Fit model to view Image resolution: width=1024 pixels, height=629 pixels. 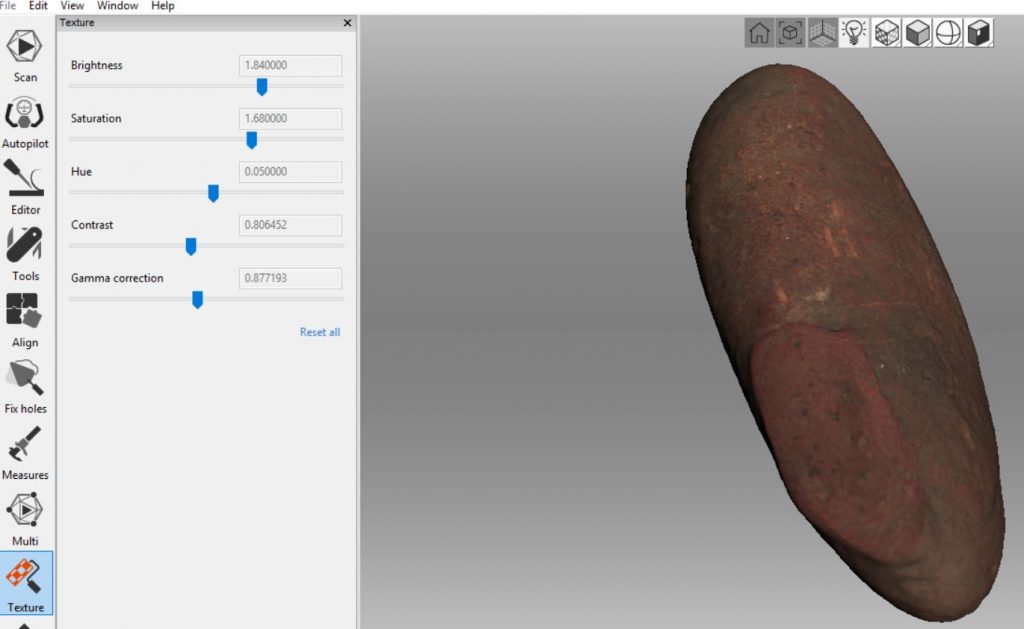[x=790, y=32]
